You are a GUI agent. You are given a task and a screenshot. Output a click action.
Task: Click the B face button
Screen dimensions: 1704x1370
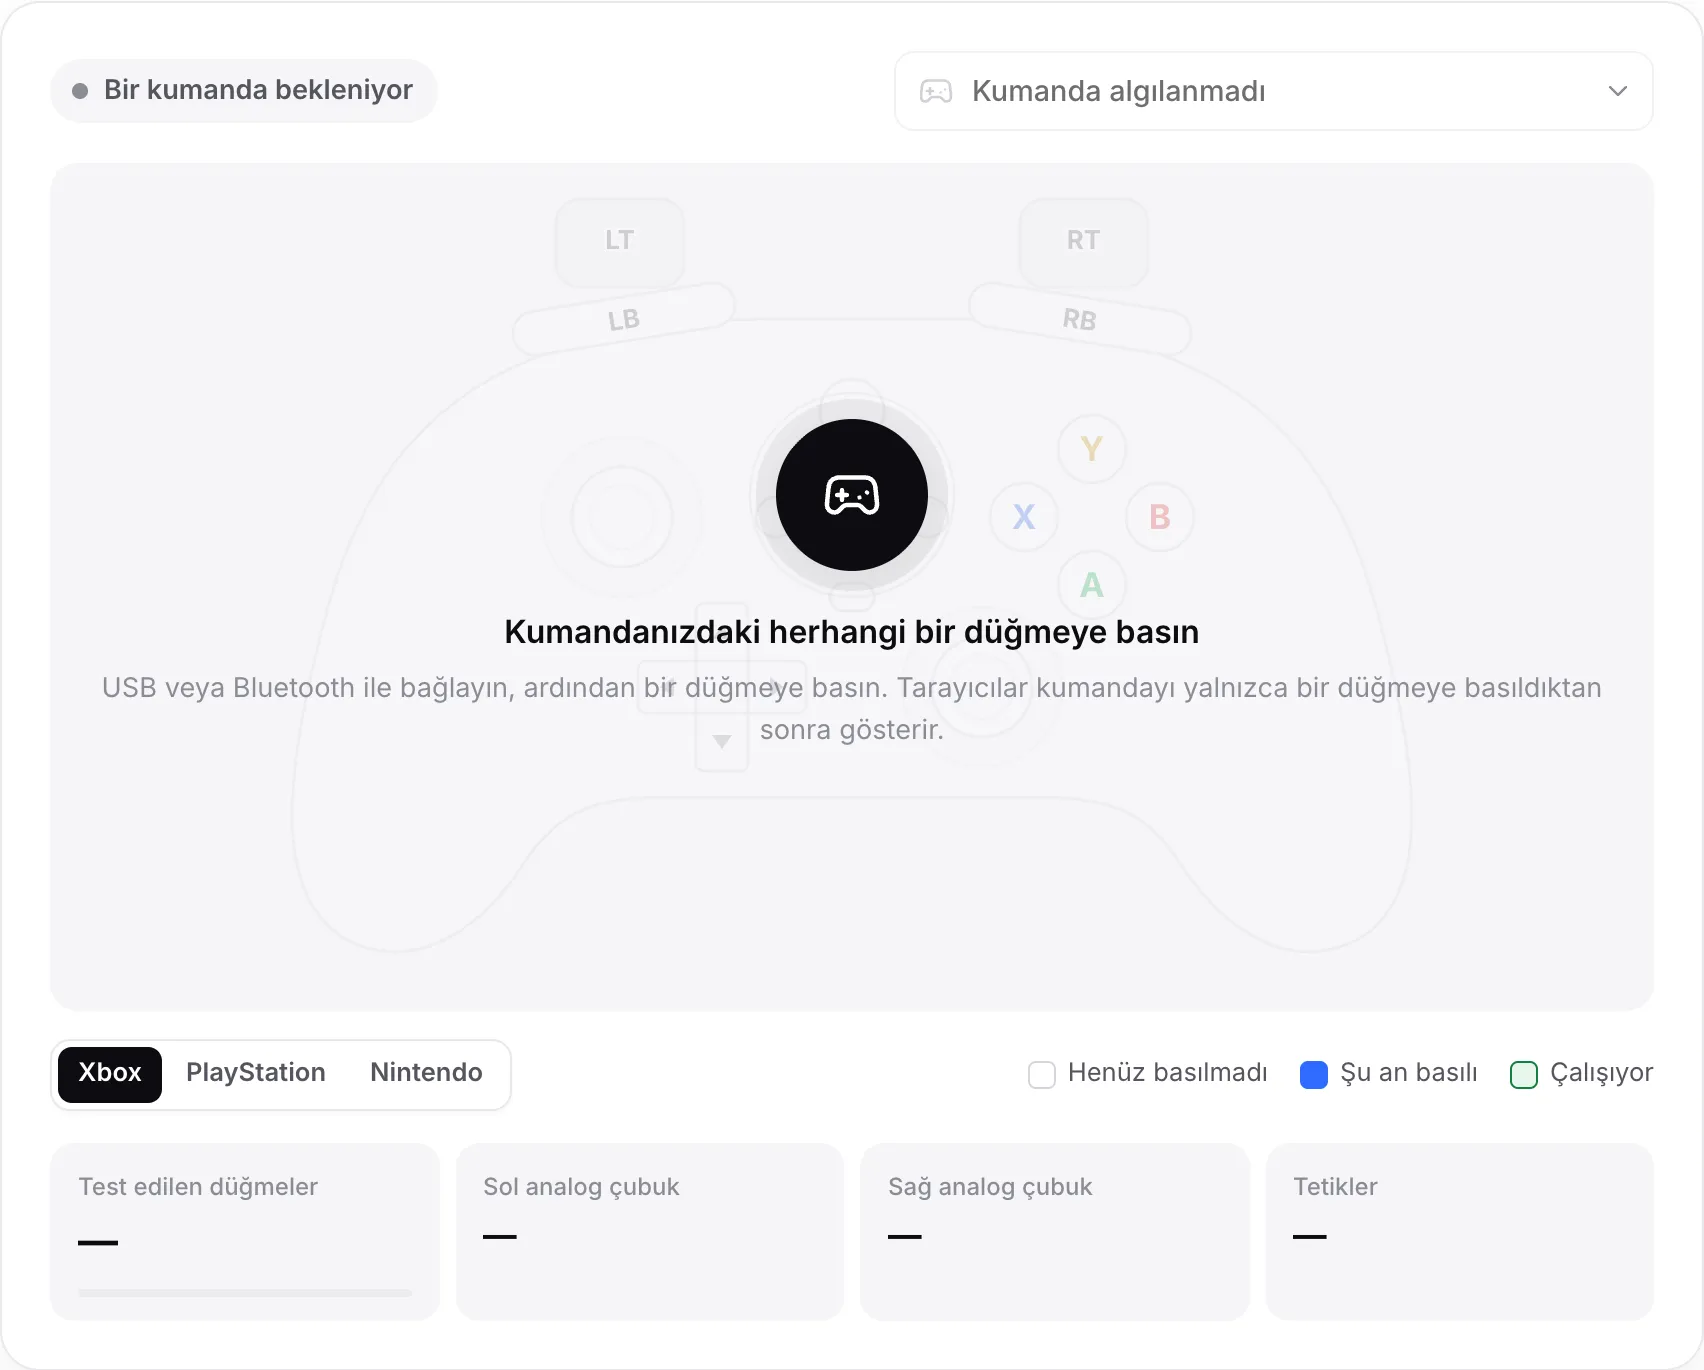pos(1160,517)
